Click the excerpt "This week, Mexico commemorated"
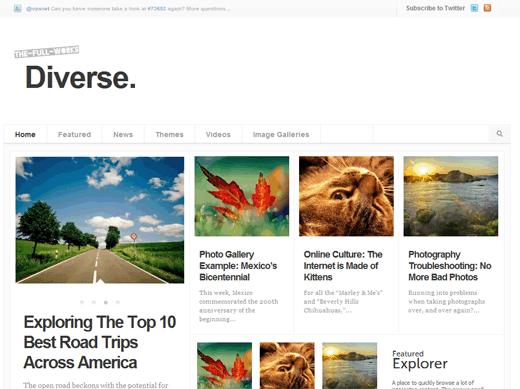 click(238, 306)
